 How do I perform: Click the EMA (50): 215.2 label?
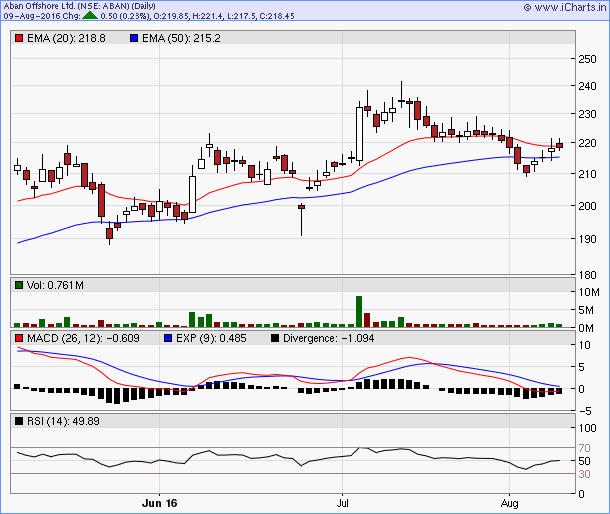pos(181,38)
